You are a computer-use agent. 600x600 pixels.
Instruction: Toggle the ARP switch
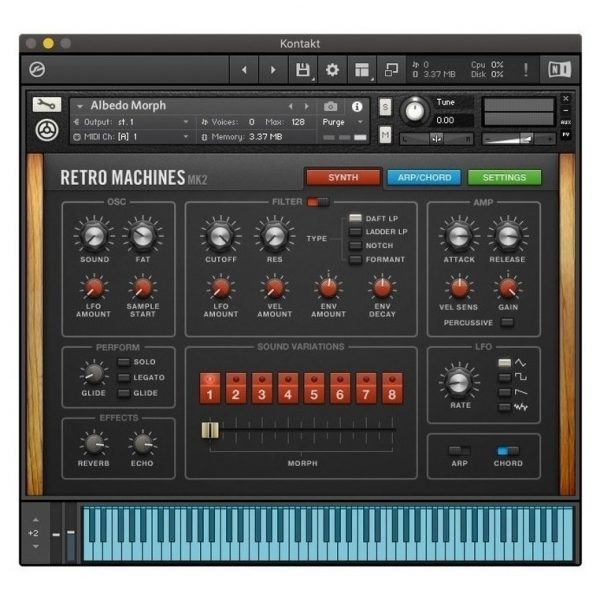pyautogui.click(x=459, y=451)
